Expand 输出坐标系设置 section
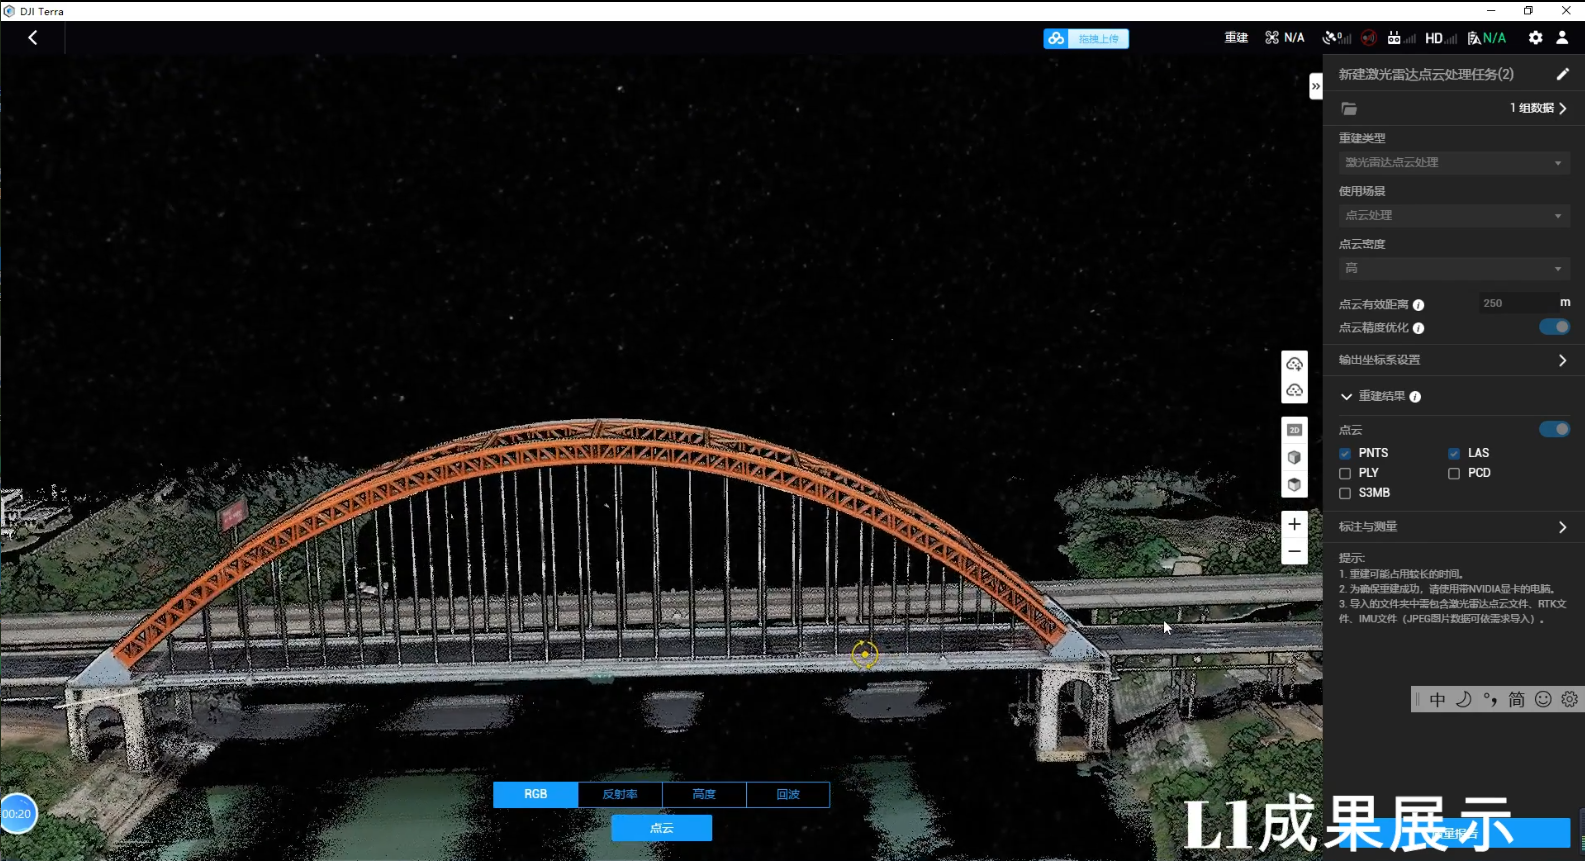This screenshot has width=1585, height=861. 1453,360
